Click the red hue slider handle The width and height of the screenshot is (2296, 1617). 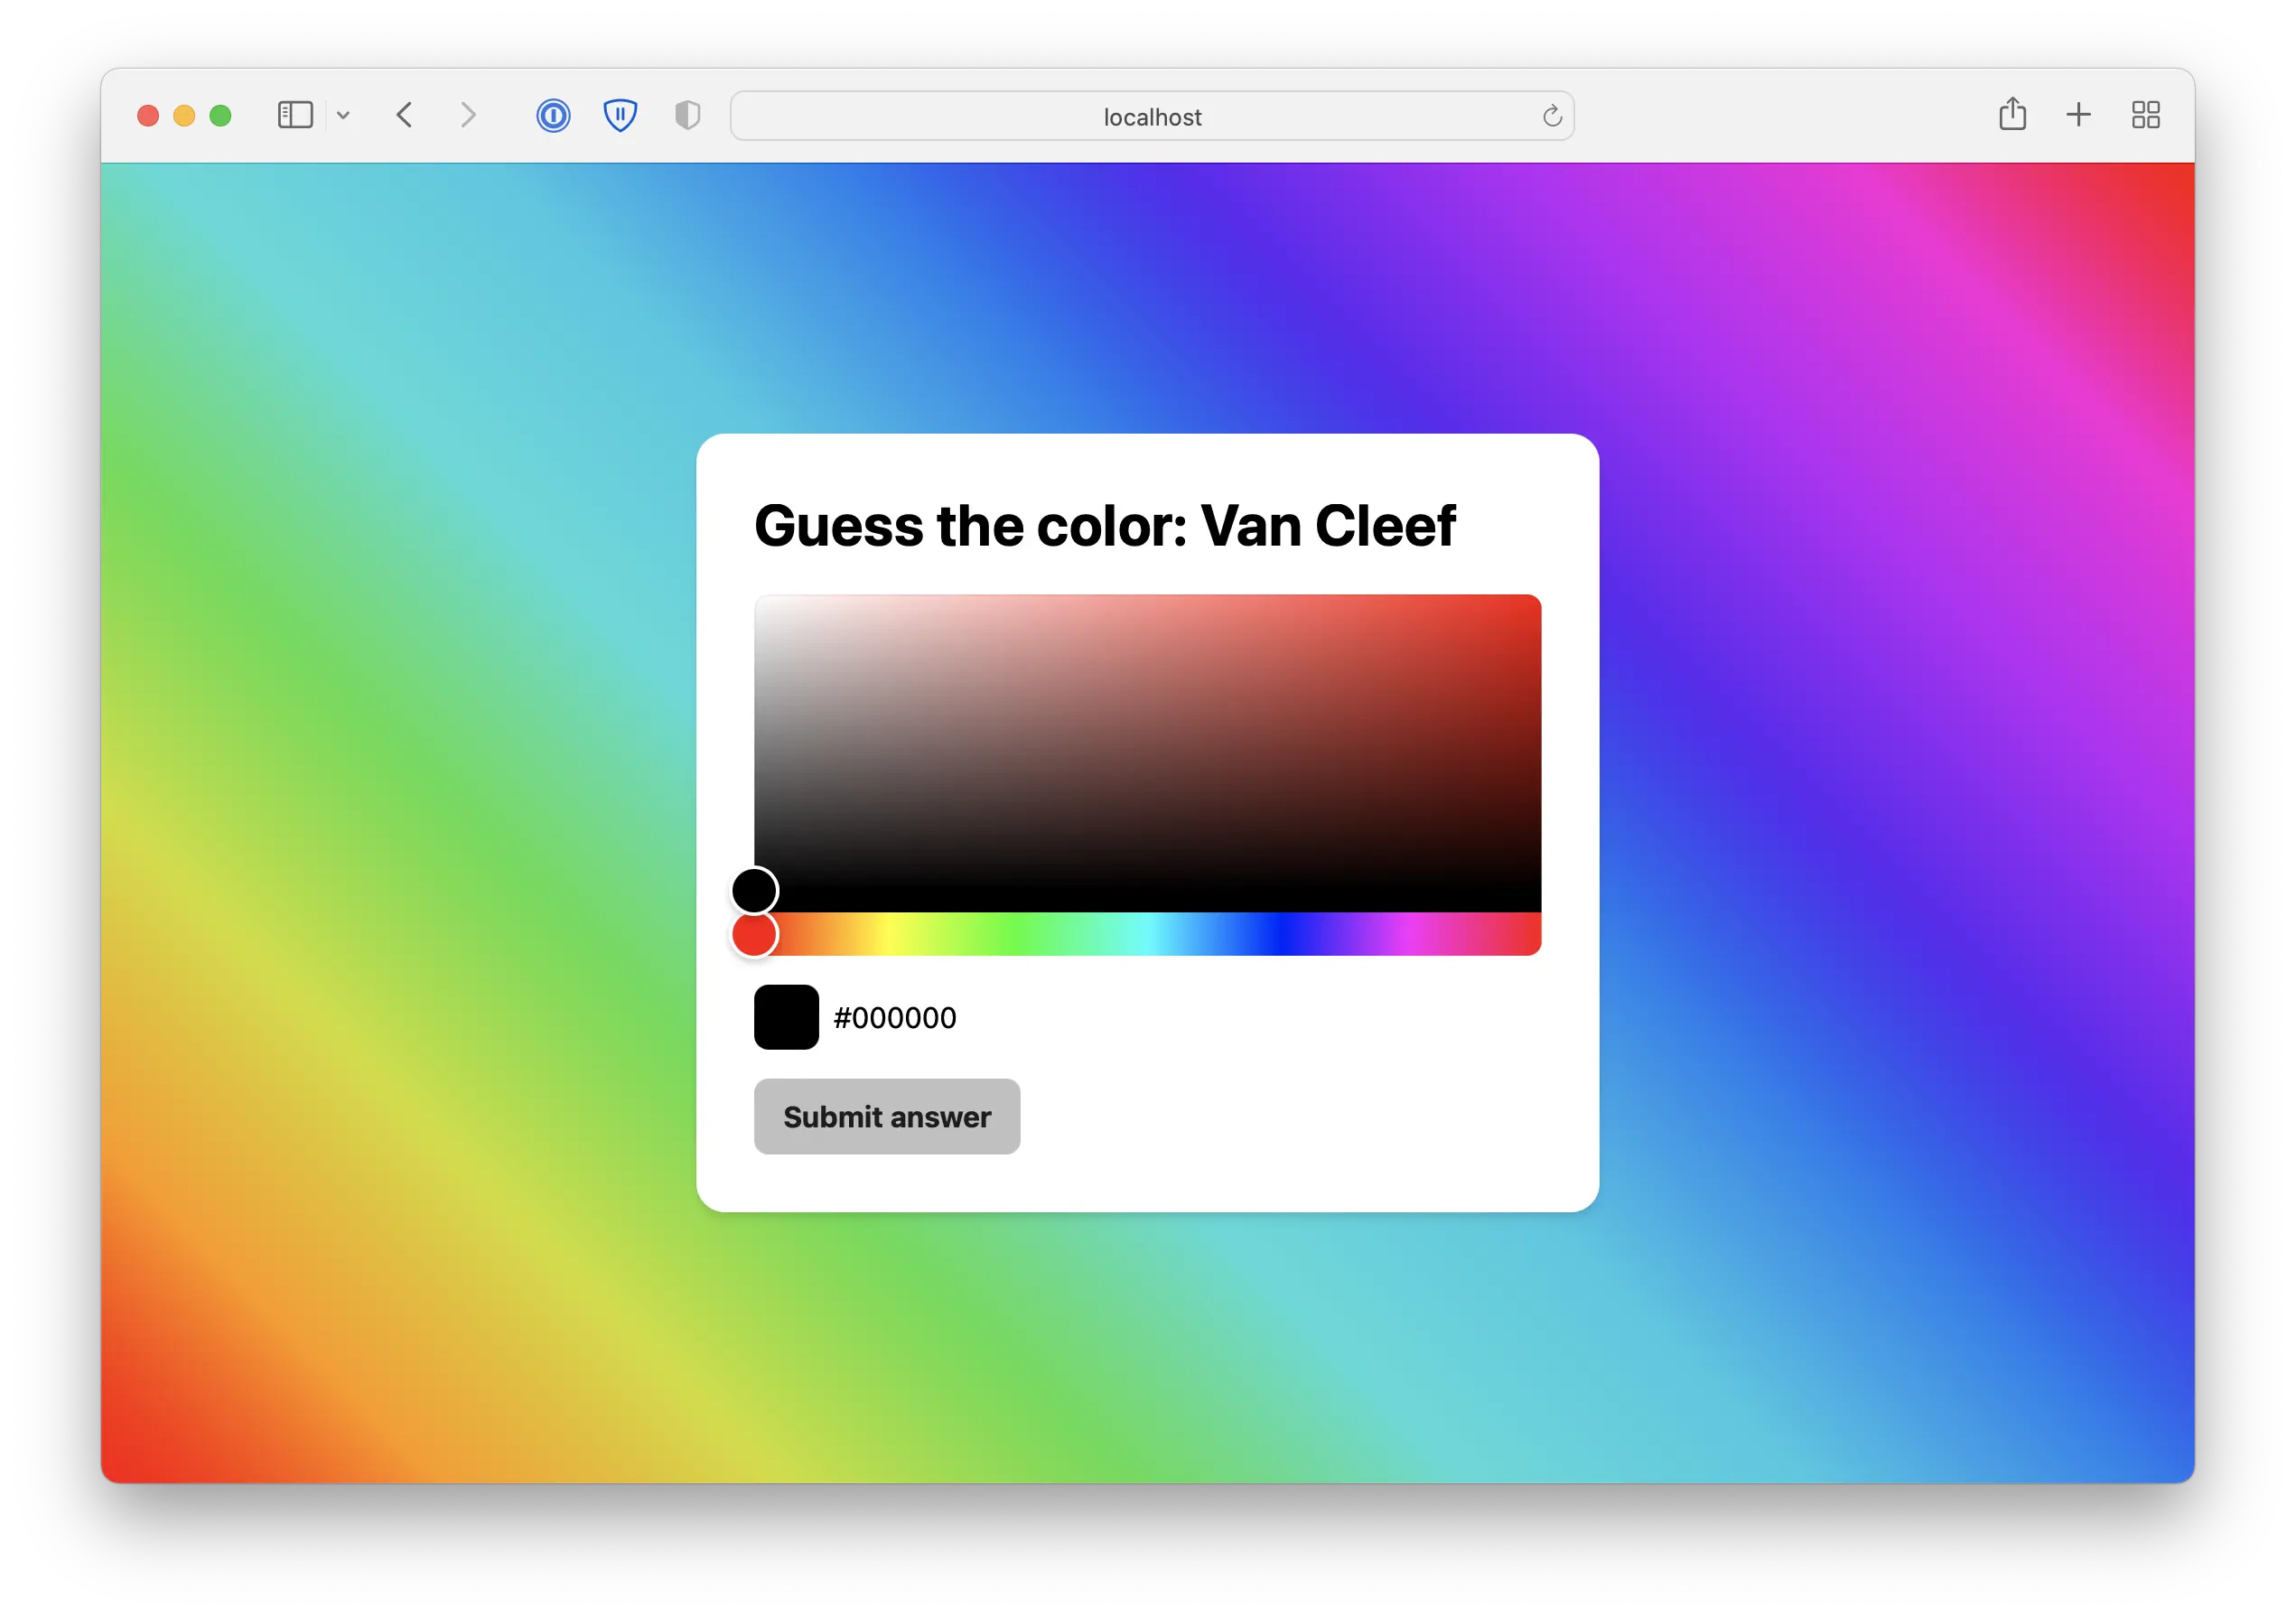point(755,934)
